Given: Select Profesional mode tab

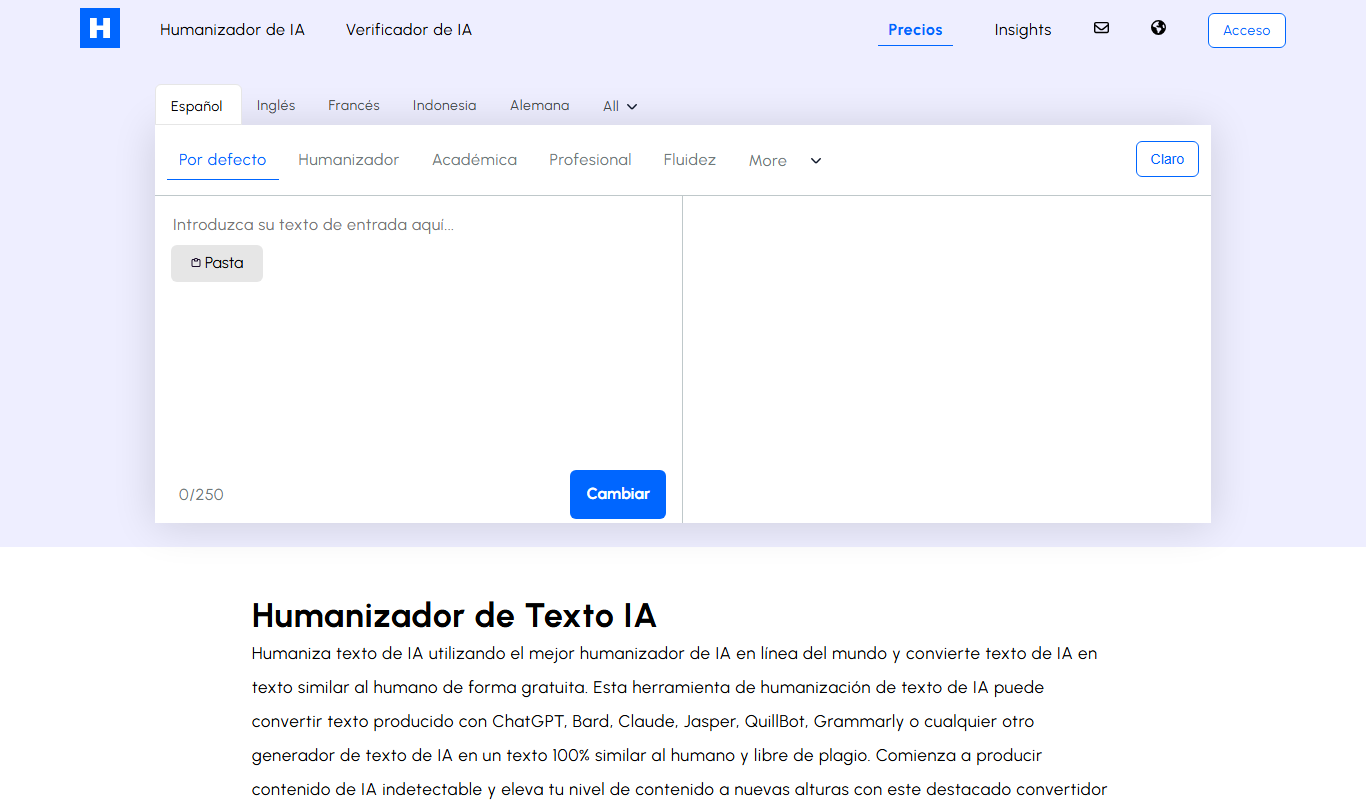Looking at the screenshot, I should click(x=590, y=160).
